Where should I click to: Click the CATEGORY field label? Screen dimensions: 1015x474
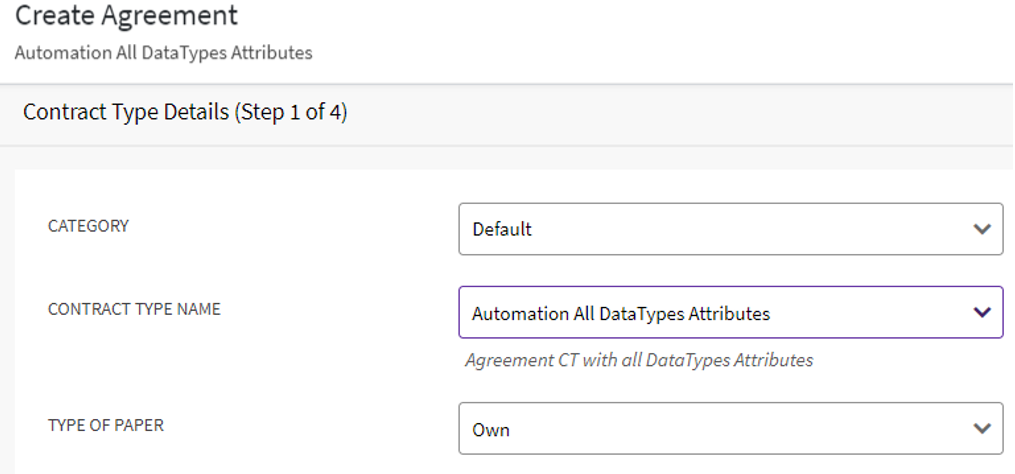88,226
